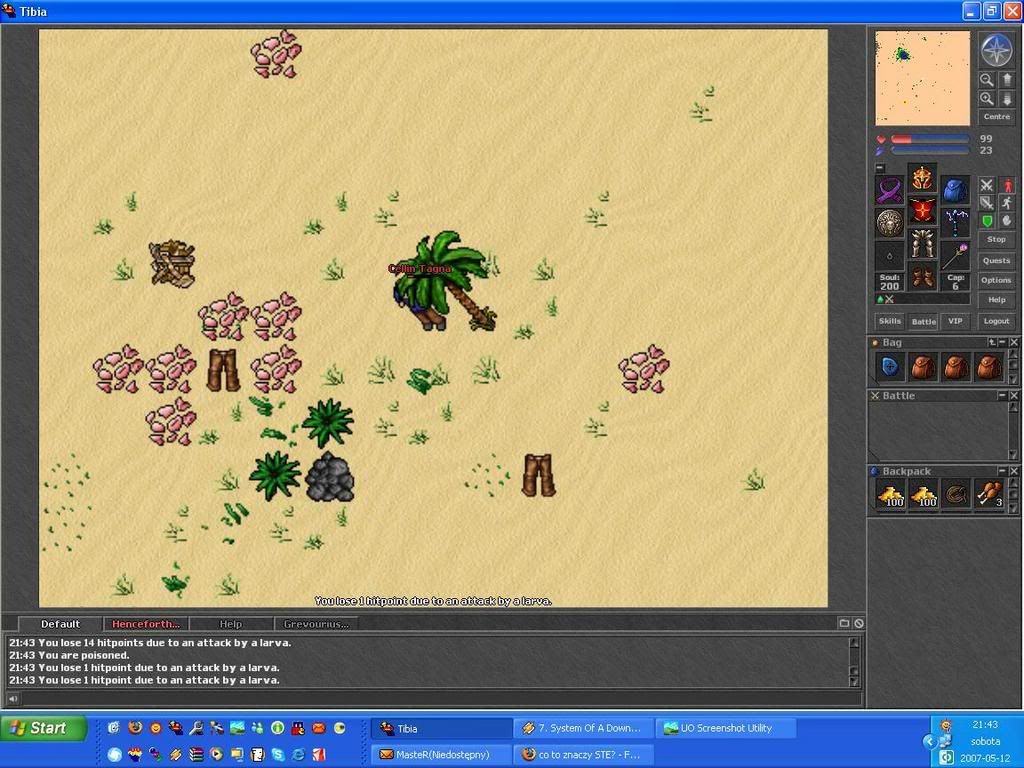Image resolution: width=1024 pixels, height=768 pixels.
Task: Move minimap one floor down
Action: (x=1006, y=99)
